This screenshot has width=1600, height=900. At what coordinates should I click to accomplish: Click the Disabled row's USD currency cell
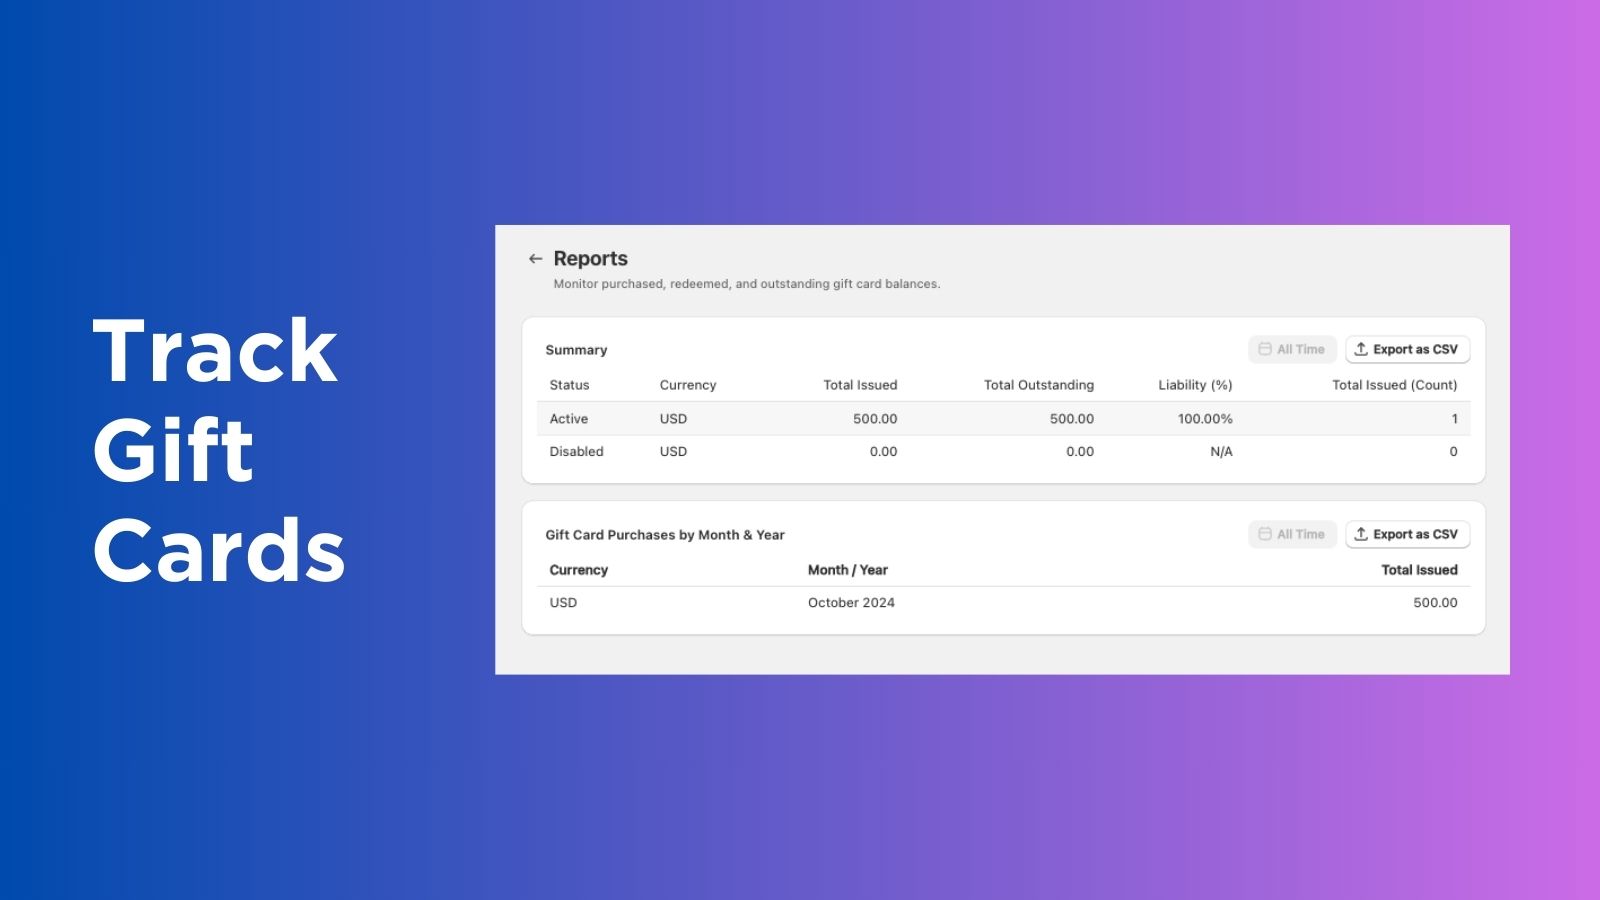(x=673, y=452)
